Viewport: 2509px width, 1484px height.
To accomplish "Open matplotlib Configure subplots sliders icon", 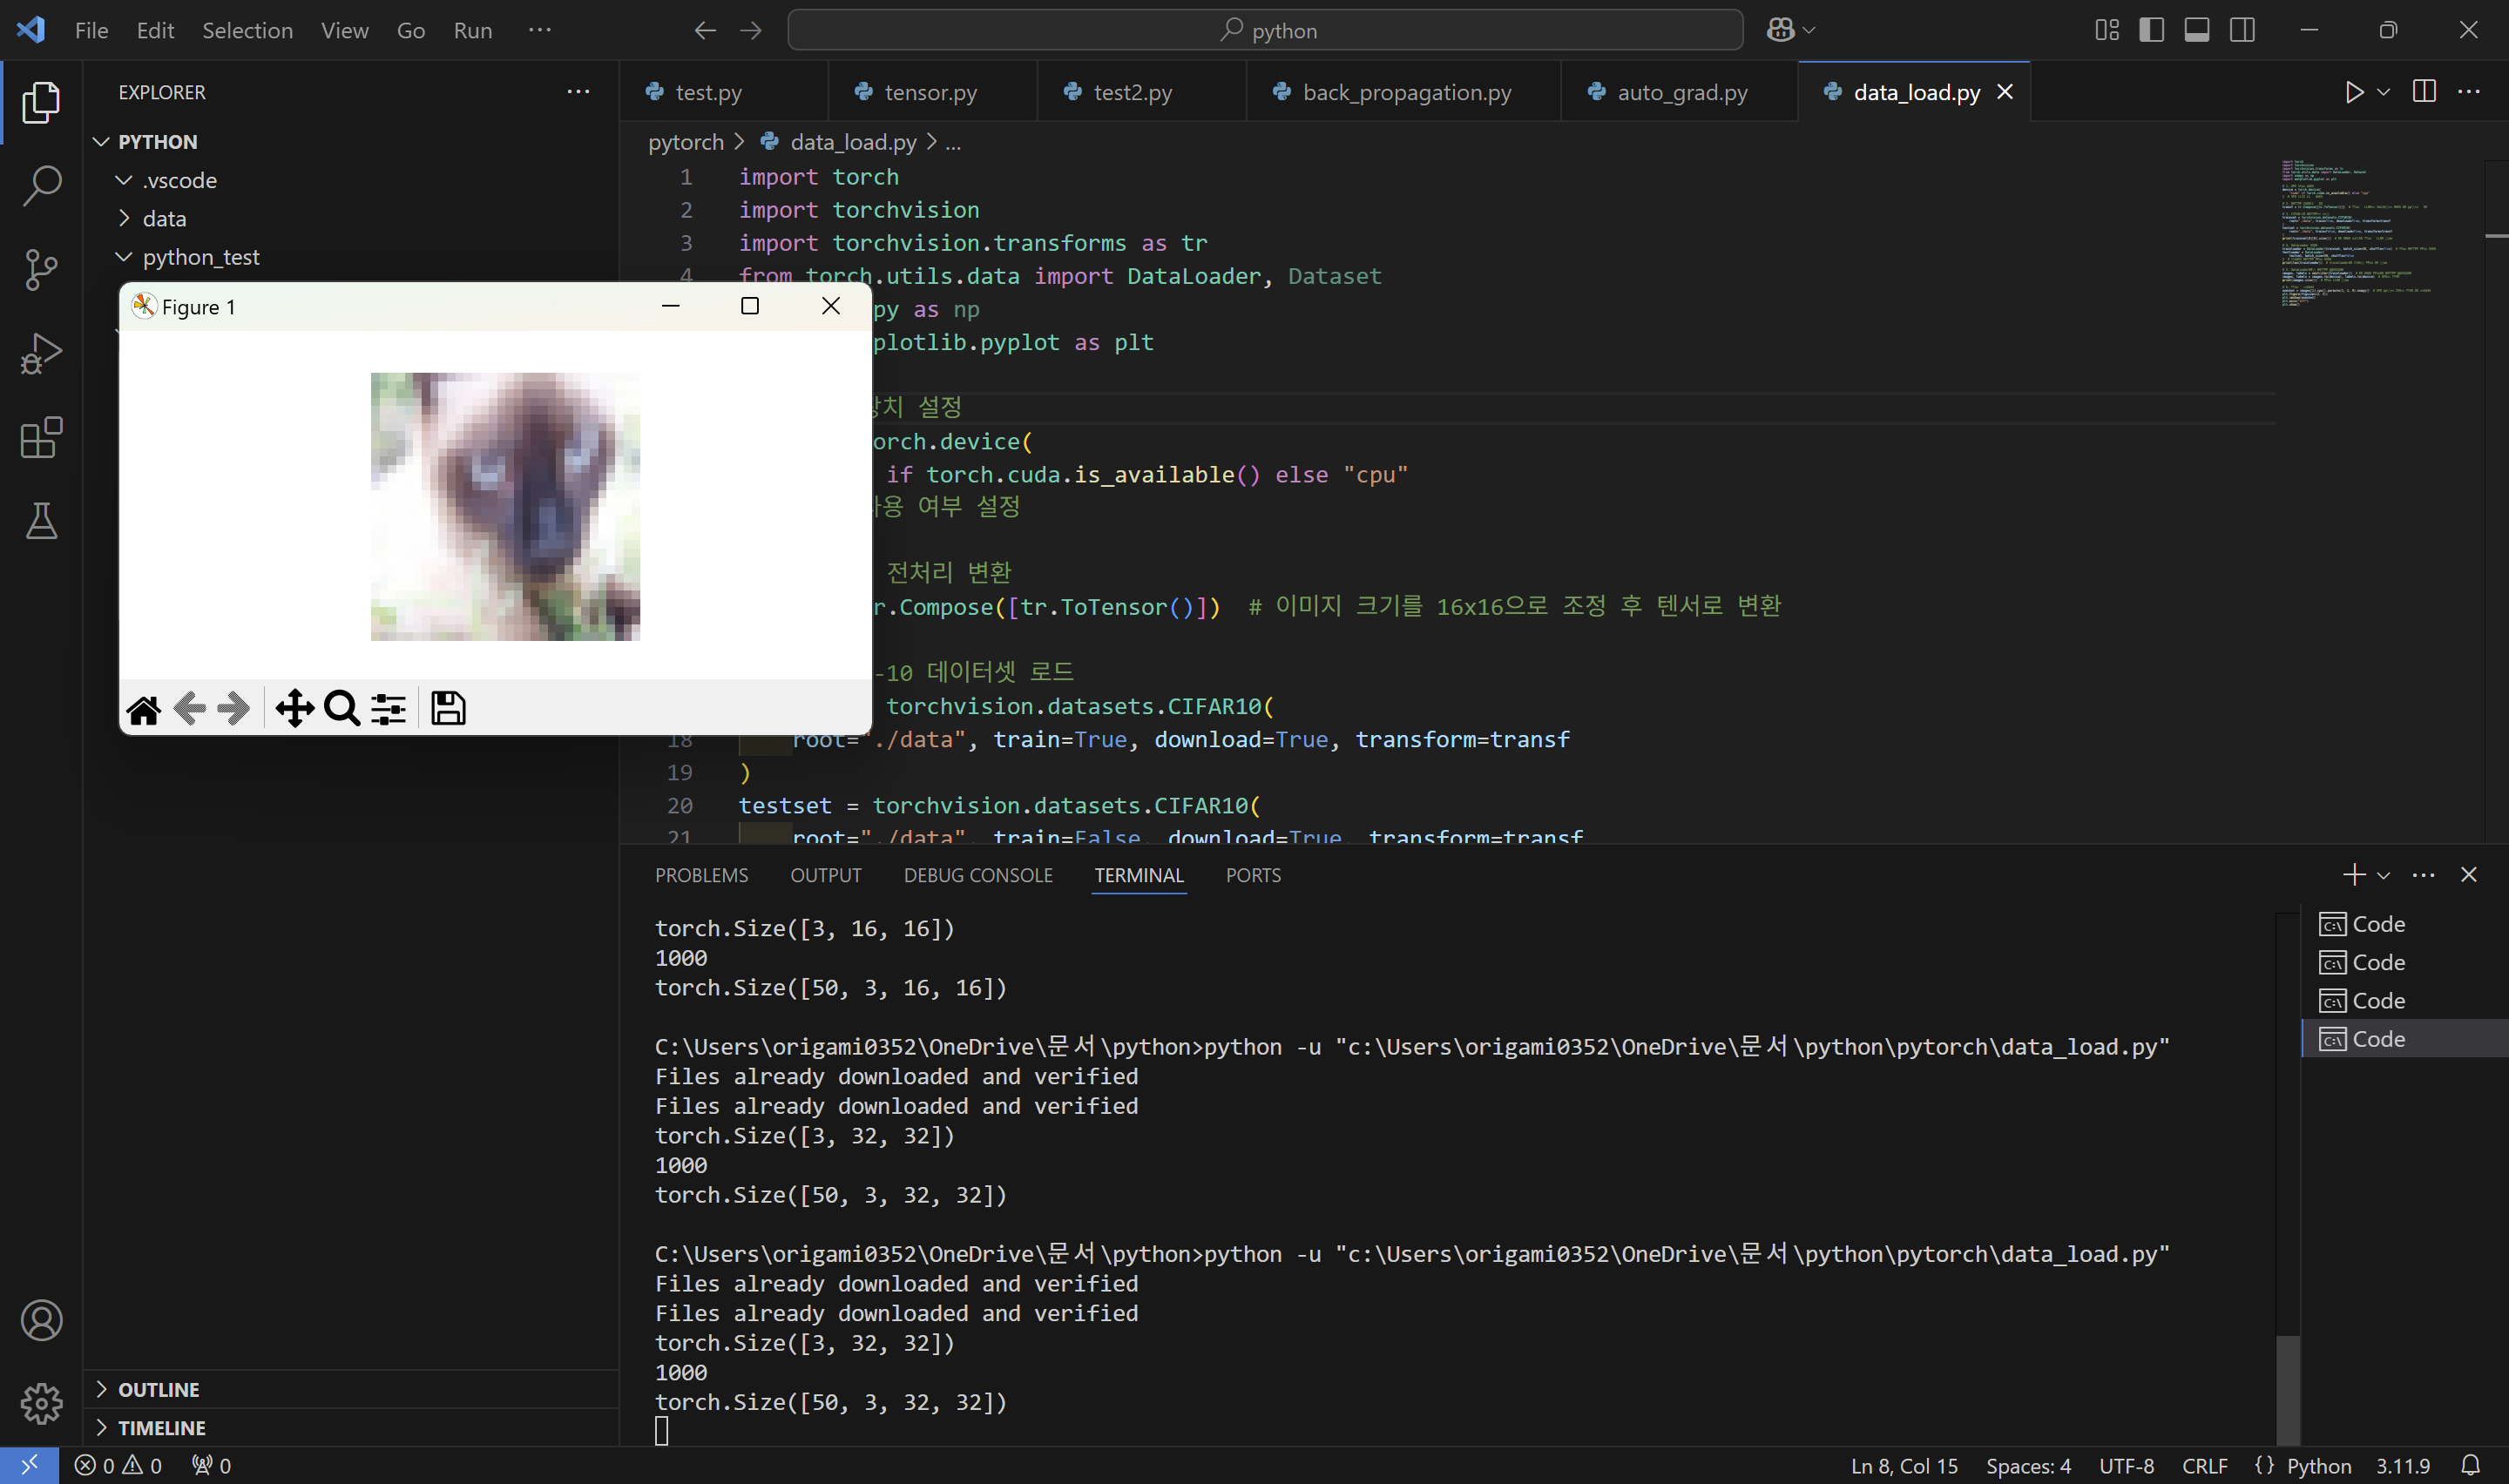I will coord(388,708).
